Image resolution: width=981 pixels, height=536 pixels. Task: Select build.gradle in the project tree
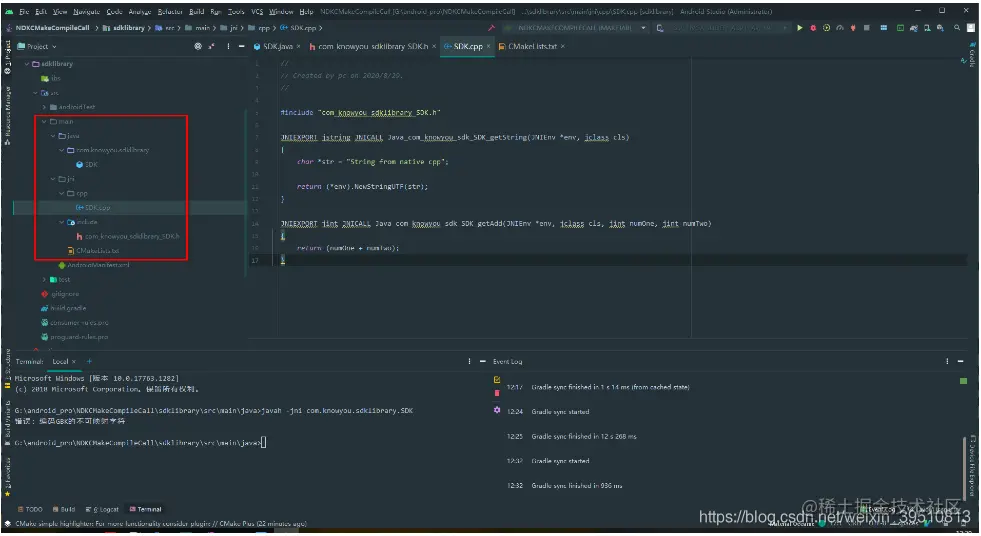[x=64, y=308]
